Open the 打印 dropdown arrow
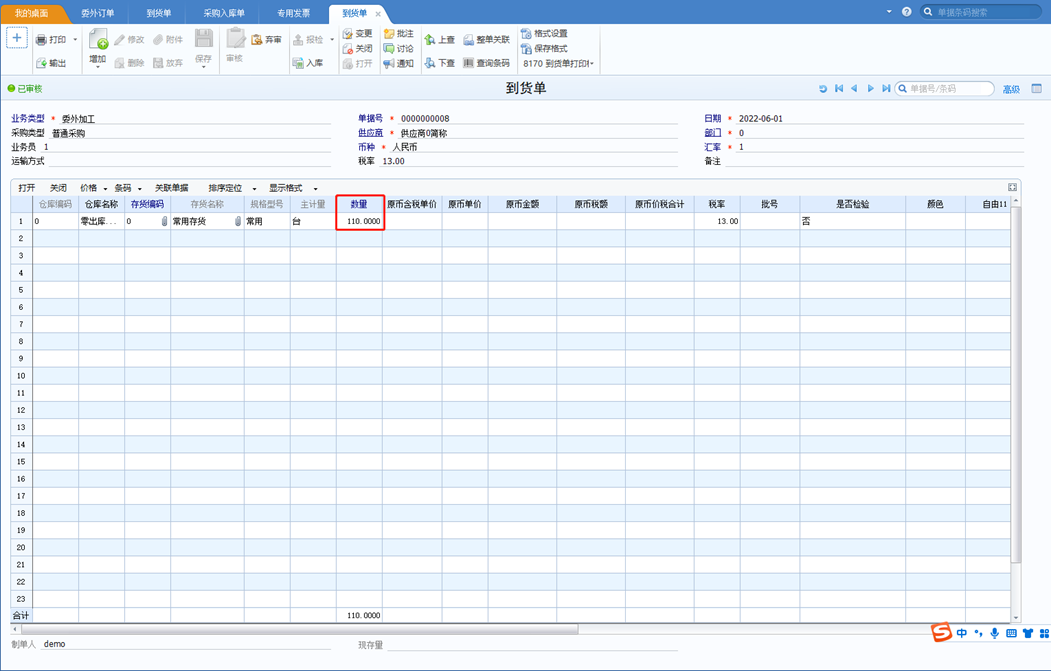Viewport: 1051px width, 671px height. click(75, 40)
